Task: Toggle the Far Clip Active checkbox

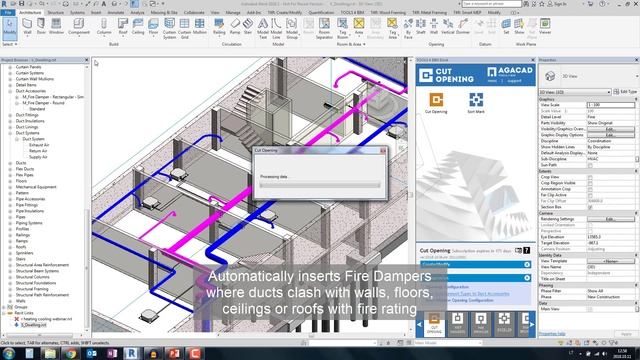Action: pyautogui.click(x=590, y=195)
